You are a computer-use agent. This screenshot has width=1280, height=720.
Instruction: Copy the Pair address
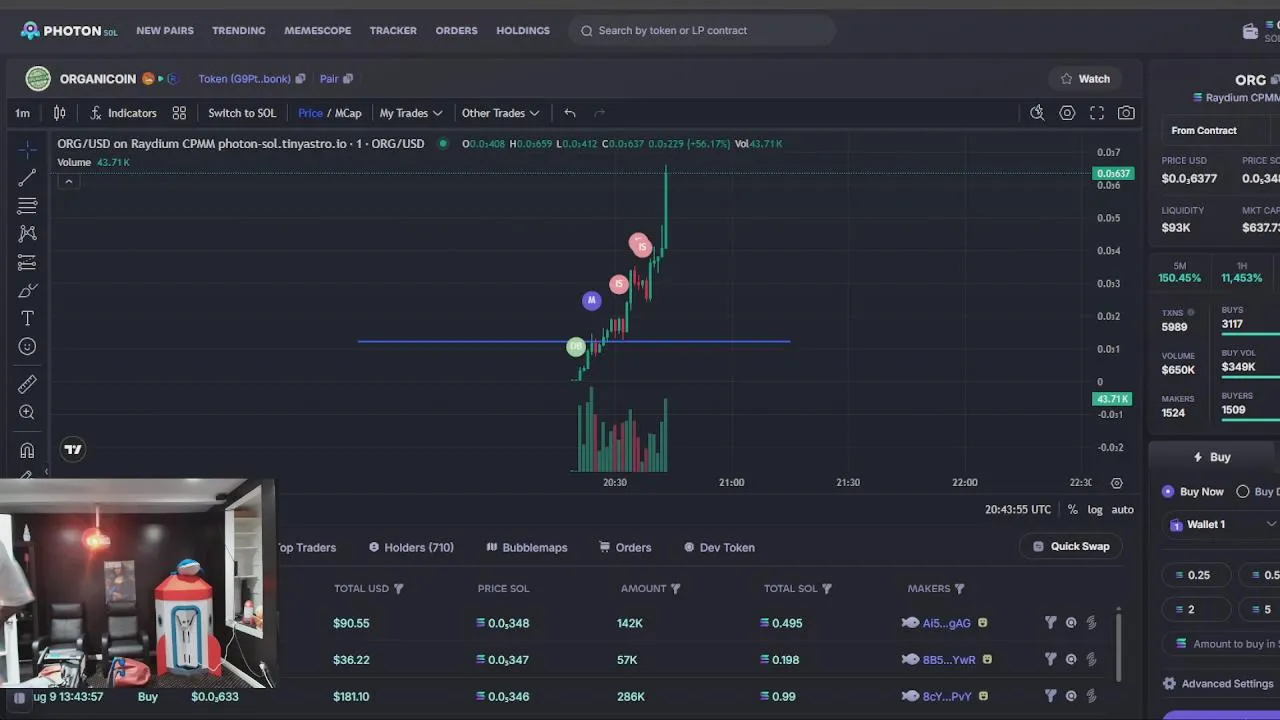click(x=348, y=79)
